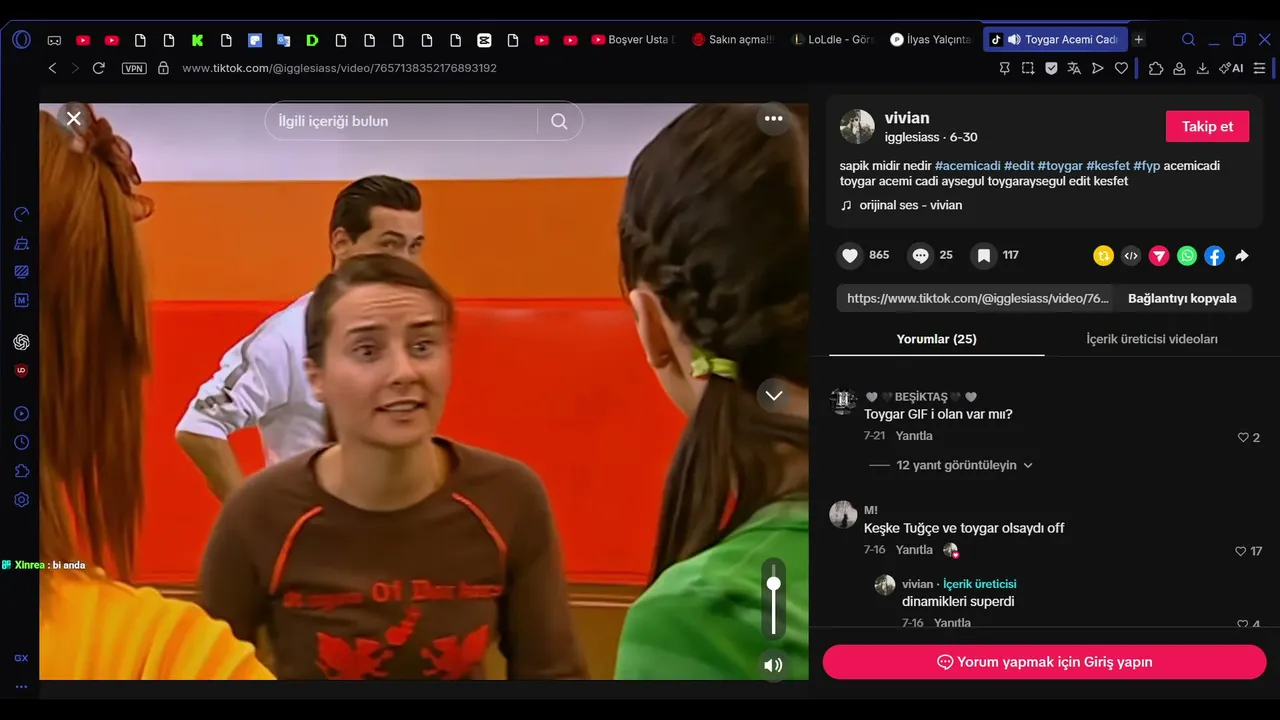The width and height of the screenshot is (1280, 720).
Task: Open the AI assistant toolbar button
Action: (1231, 68)
